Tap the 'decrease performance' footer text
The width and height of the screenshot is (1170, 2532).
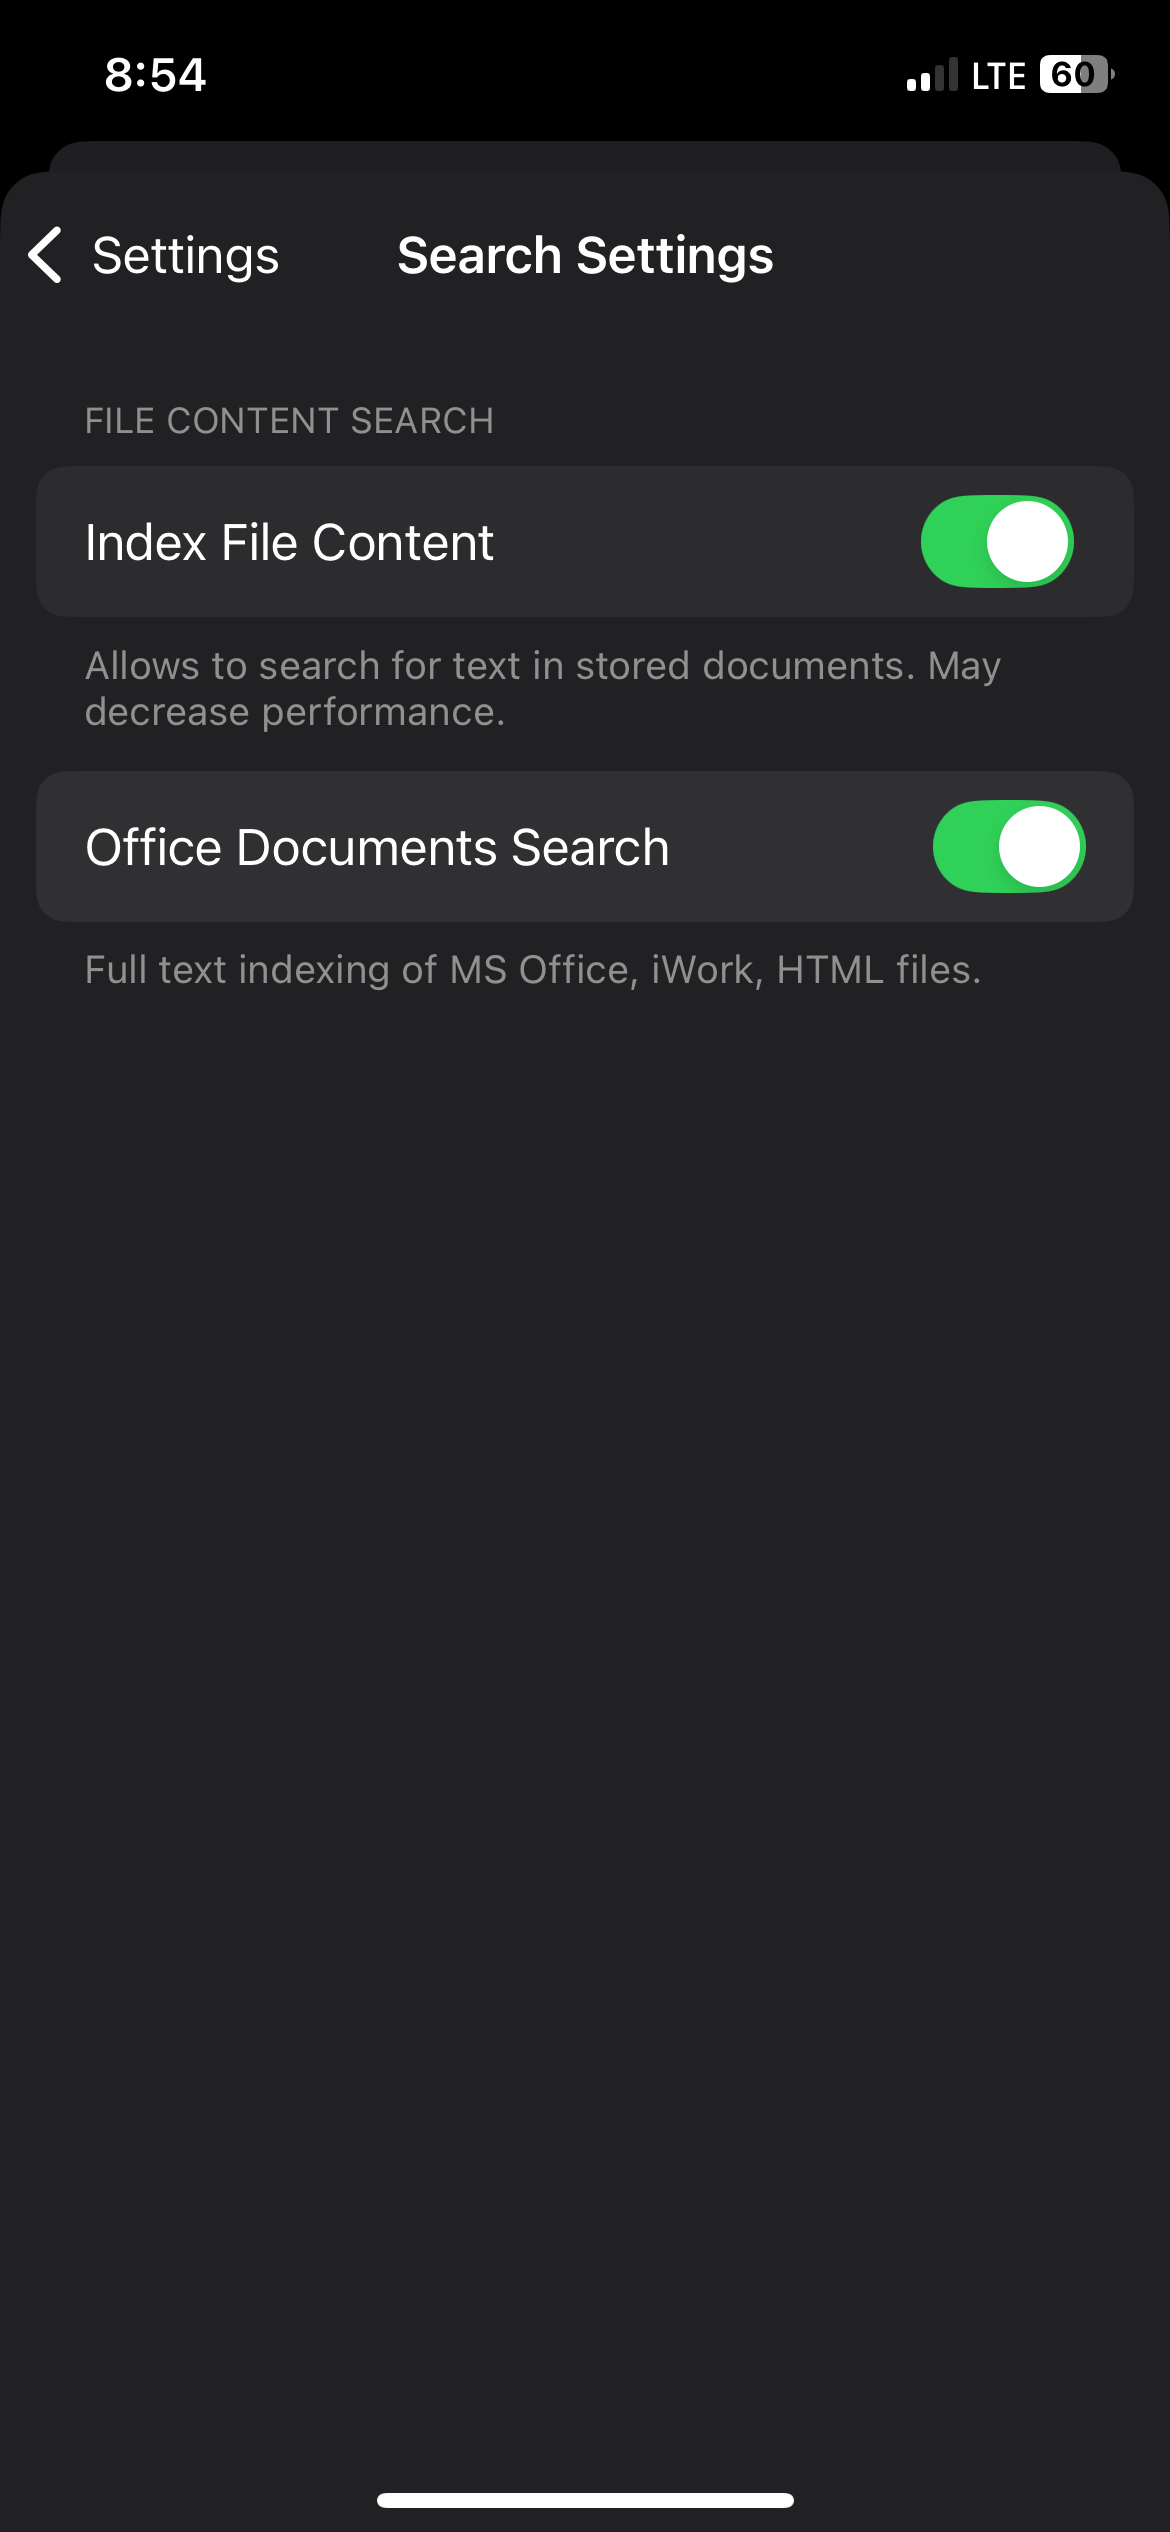295,712
